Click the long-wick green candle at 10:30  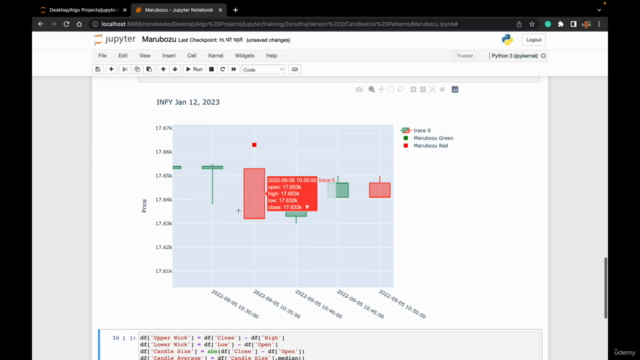213,167
